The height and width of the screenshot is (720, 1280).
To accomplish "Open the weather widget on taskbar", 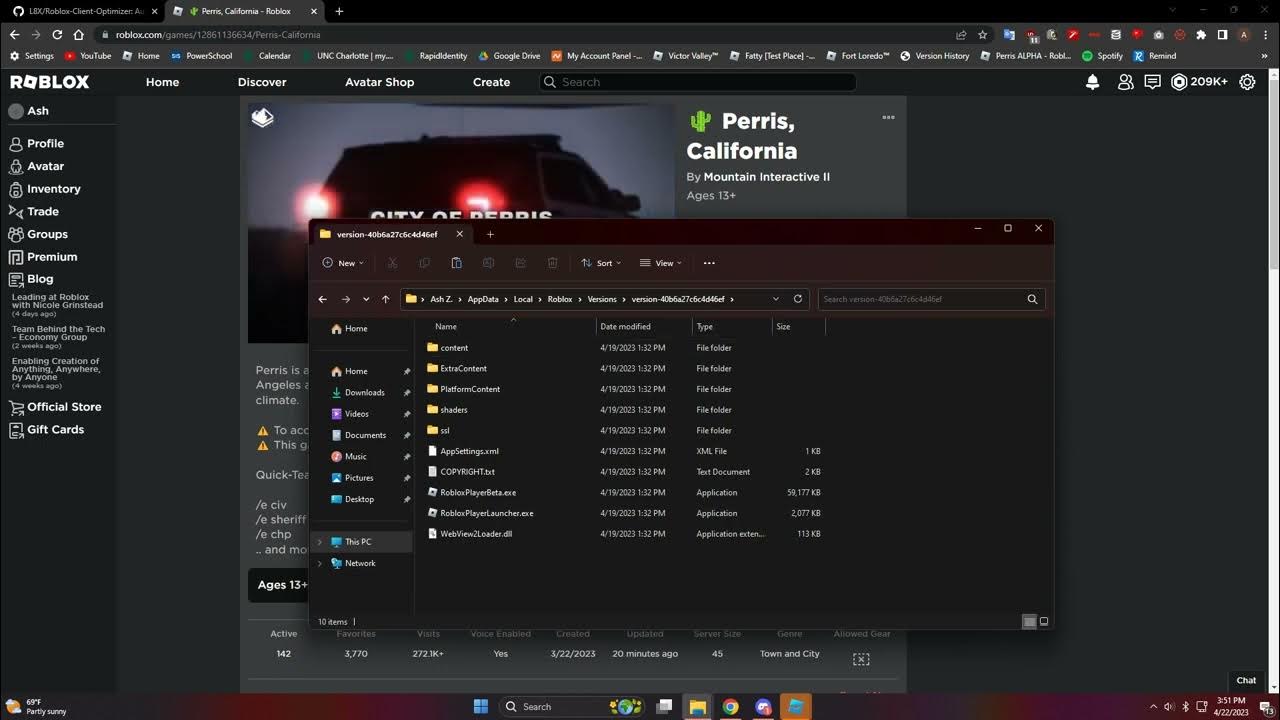I will [36, 706].
